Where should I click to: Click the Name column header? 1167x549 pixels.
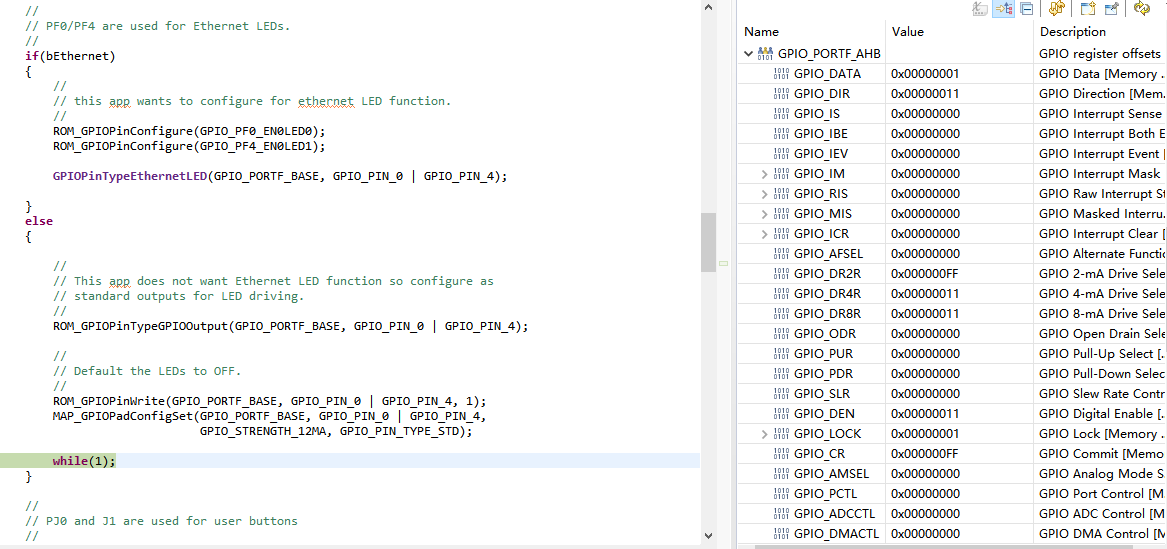pos(811,32)
